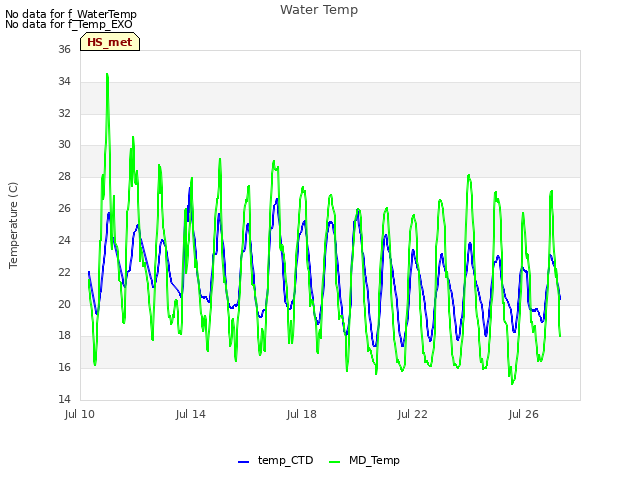Click the 26 y-axis tick label
The height and width of the screenshot is (480, 640).
(64, 209)
